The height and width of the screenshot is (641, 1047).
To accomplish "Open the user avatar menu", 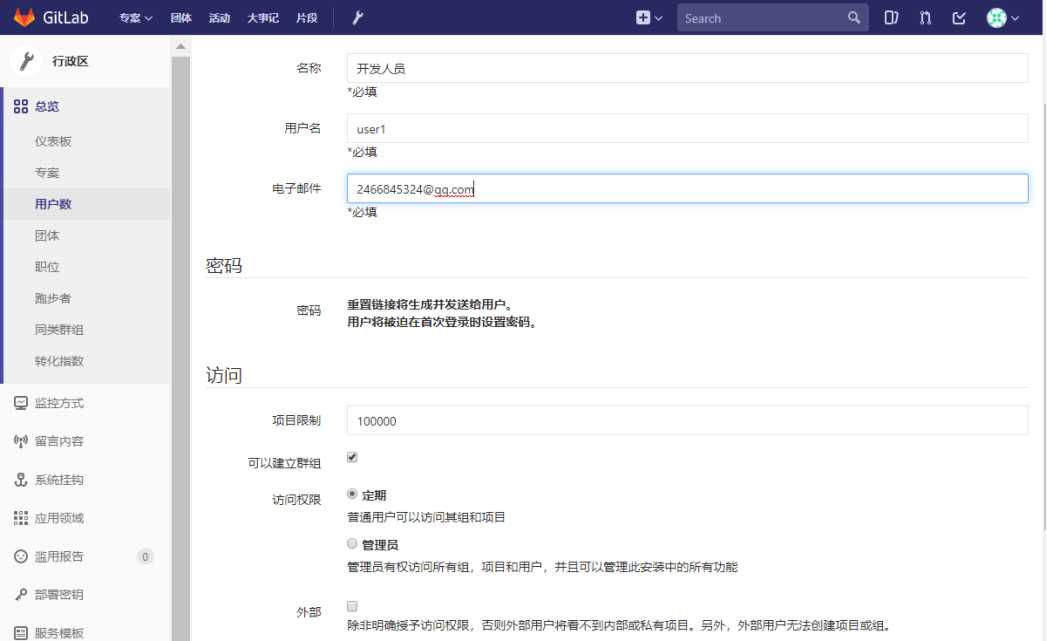I will [x=1002, y=18].
